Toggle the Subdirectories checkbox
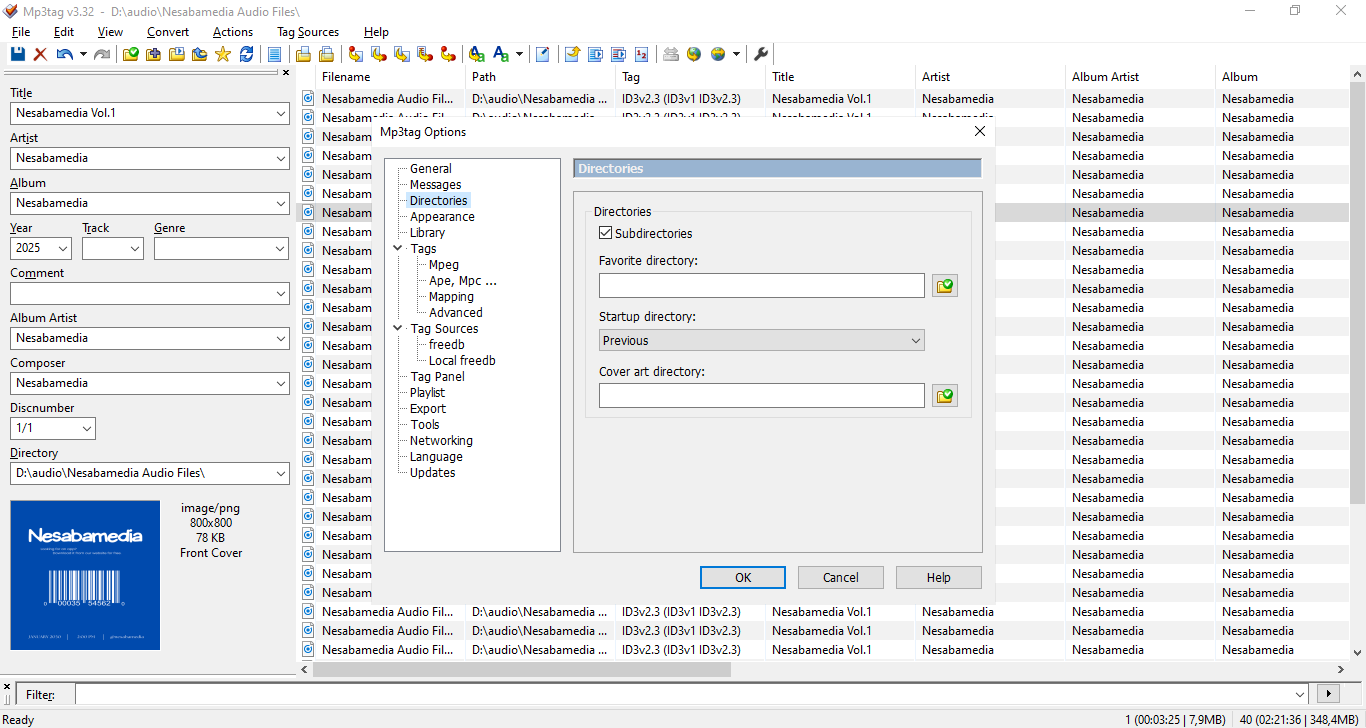 (605, 233)
